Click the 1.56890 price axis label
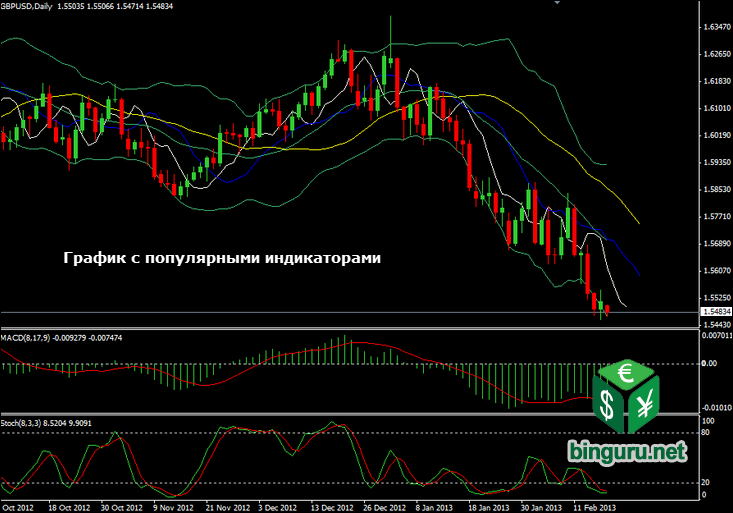The image size is (733, 513). click(717, 244)
